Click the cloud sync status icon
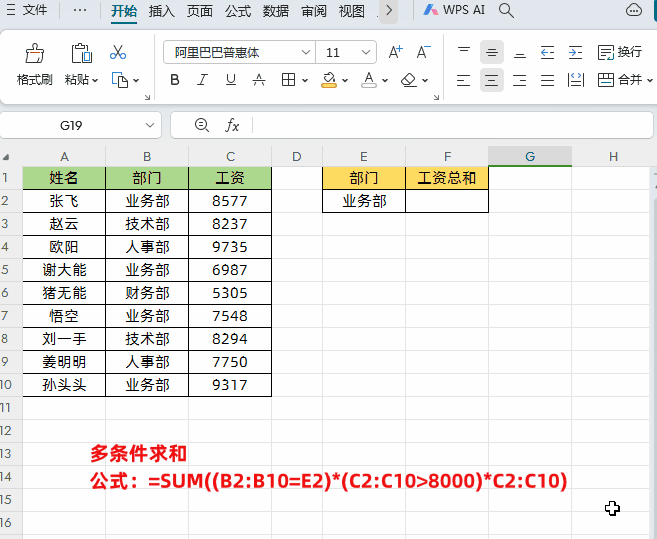Viewport: 657px width, 539px height. (634, 10)
